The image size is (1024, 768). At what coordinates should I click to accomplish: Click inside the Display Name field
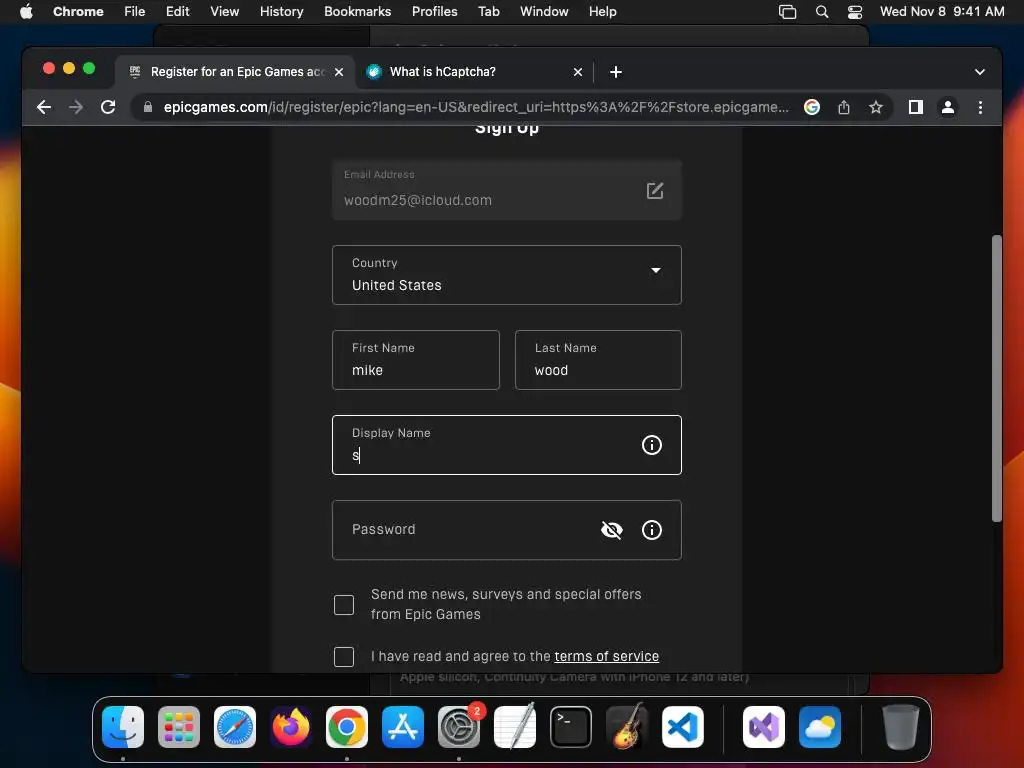pyautogui.click(x=507, y=445)
